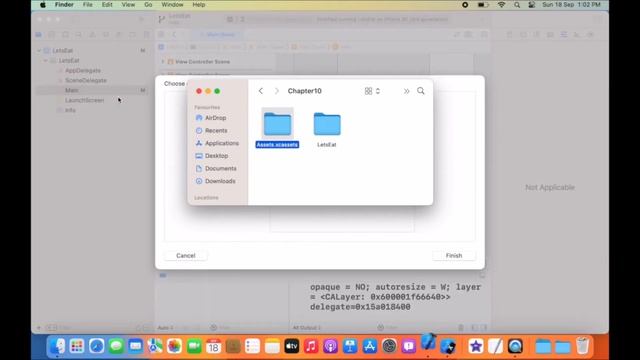This screenshot has height=360, width=640.
Task: Open the Go menu
Action: [x=148, y=5]
